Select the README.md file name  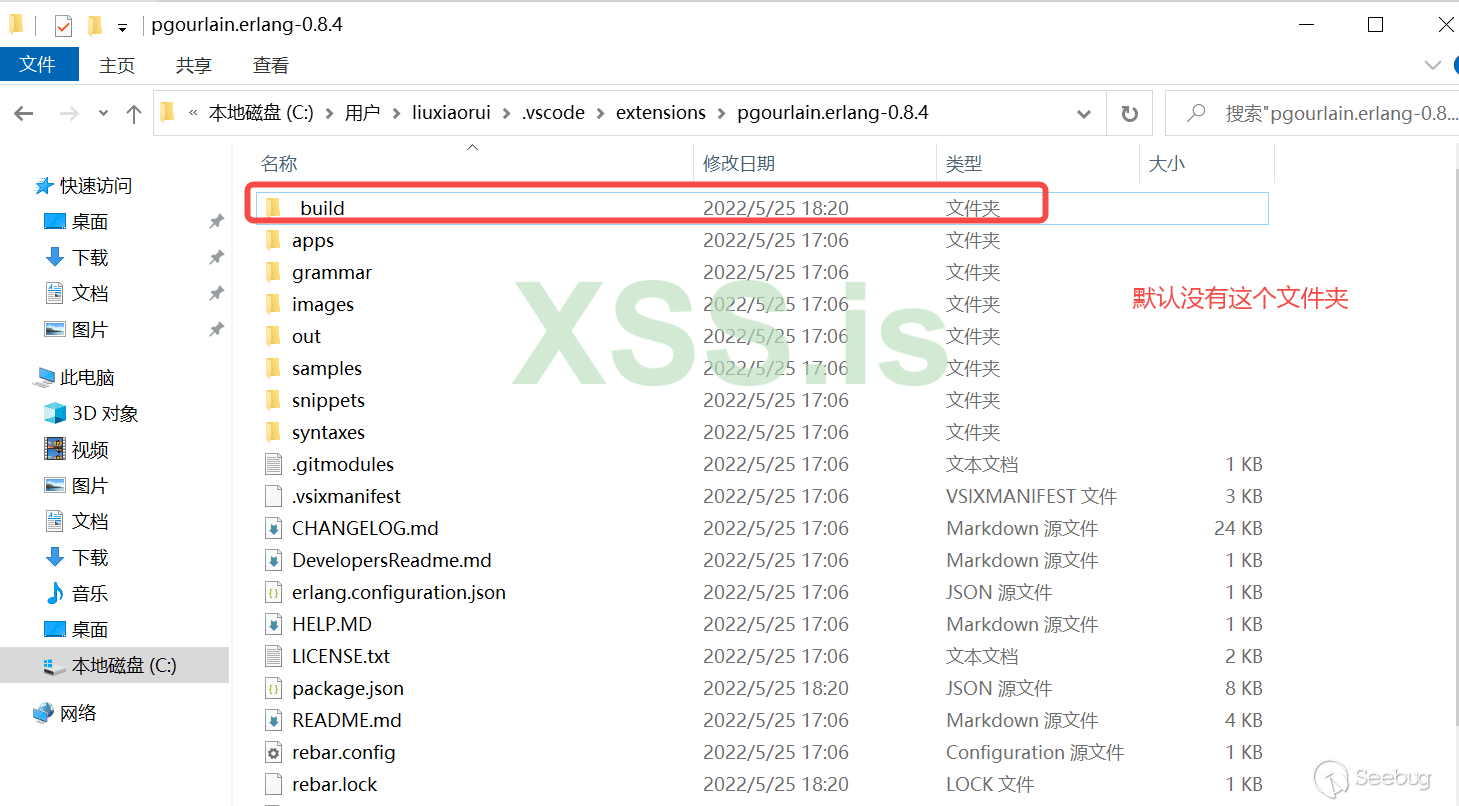tap(347, 720)
